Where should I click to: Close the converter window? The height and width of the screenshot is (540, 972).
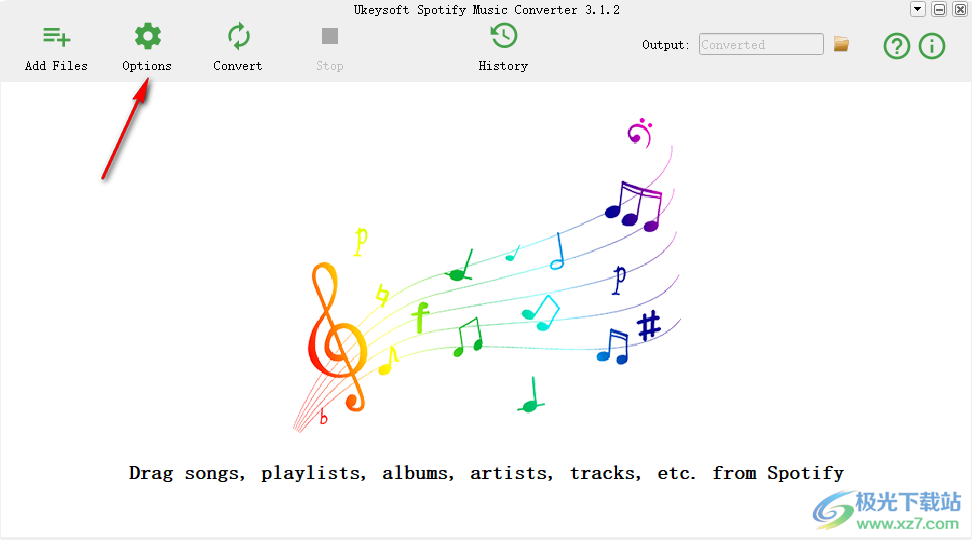click(960, 9)
